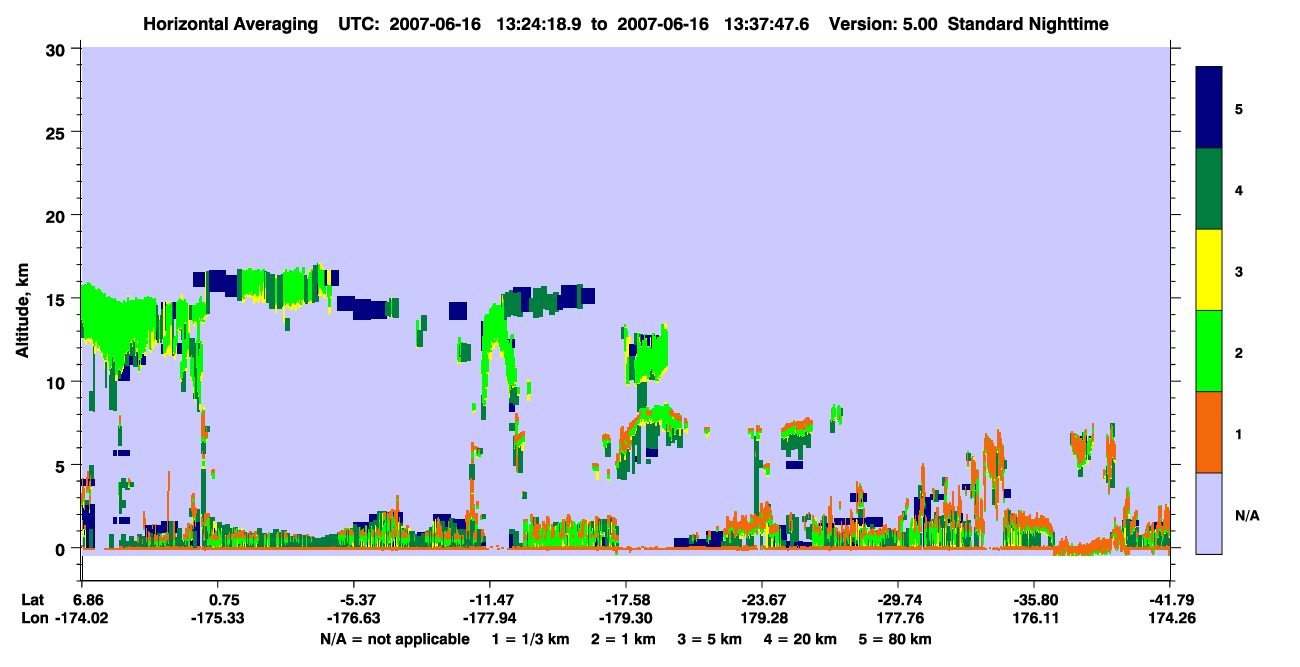This screenshot has height=667, width=1300.
Task: Click legend text 'N/A = not applicable'
Action: [x=394, y=638]
